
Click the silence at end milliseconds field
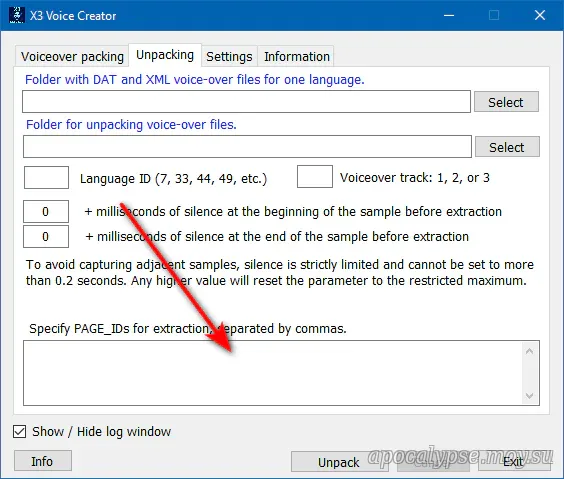coord(46,237)
